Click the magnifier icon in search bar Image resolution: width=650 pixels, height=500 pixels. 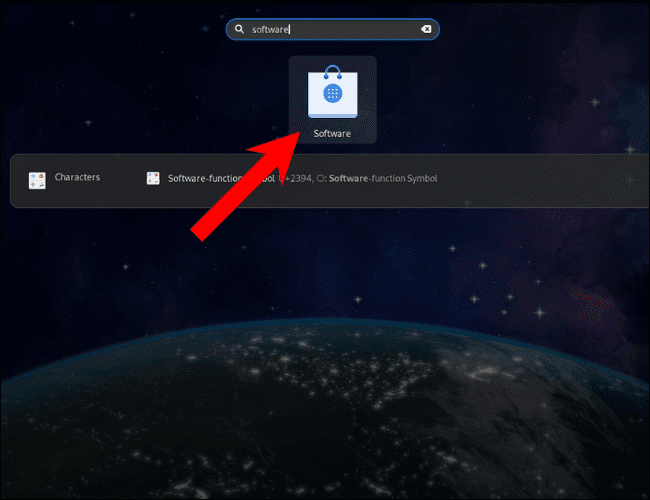[x=239, y=29]
